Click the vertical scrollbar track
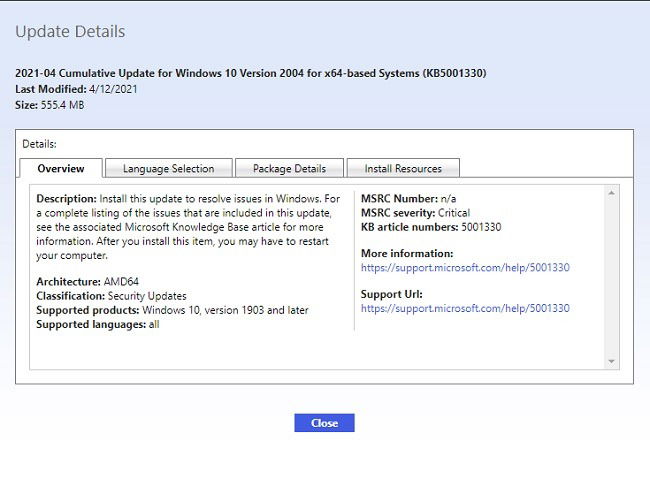The image size is (650, 494). click(x=611, y=277)
